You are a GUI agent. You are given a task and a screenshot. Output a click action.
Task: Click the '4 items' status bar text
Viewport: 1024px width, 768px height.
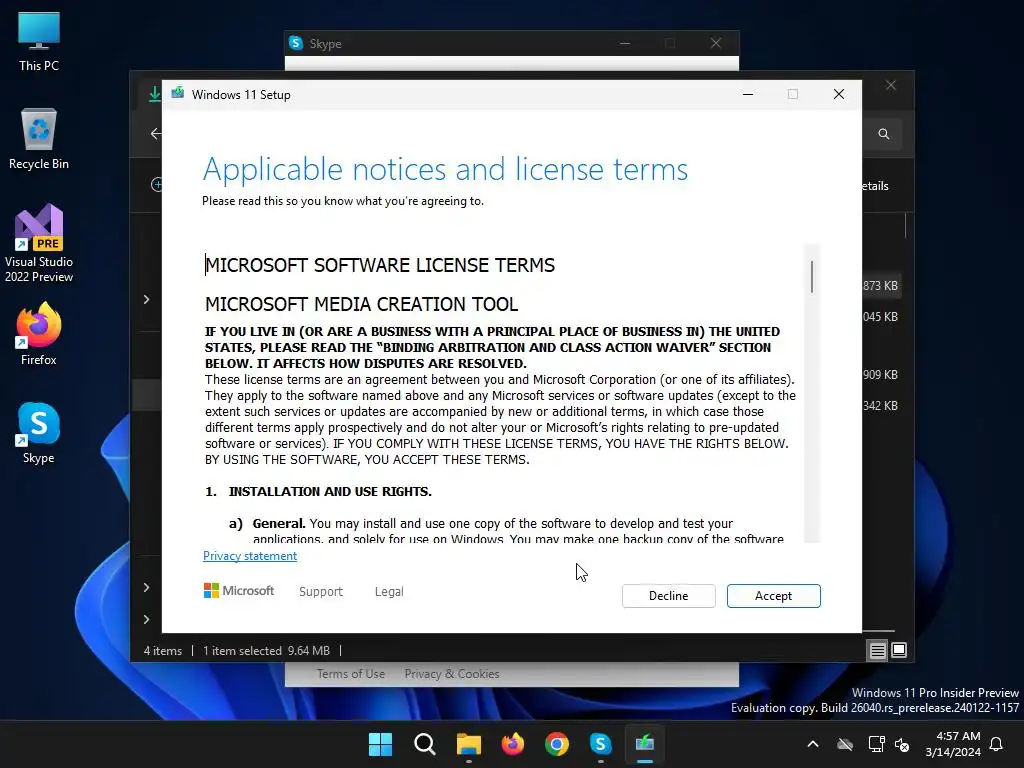pyautogui.click(x=163, y=651)
